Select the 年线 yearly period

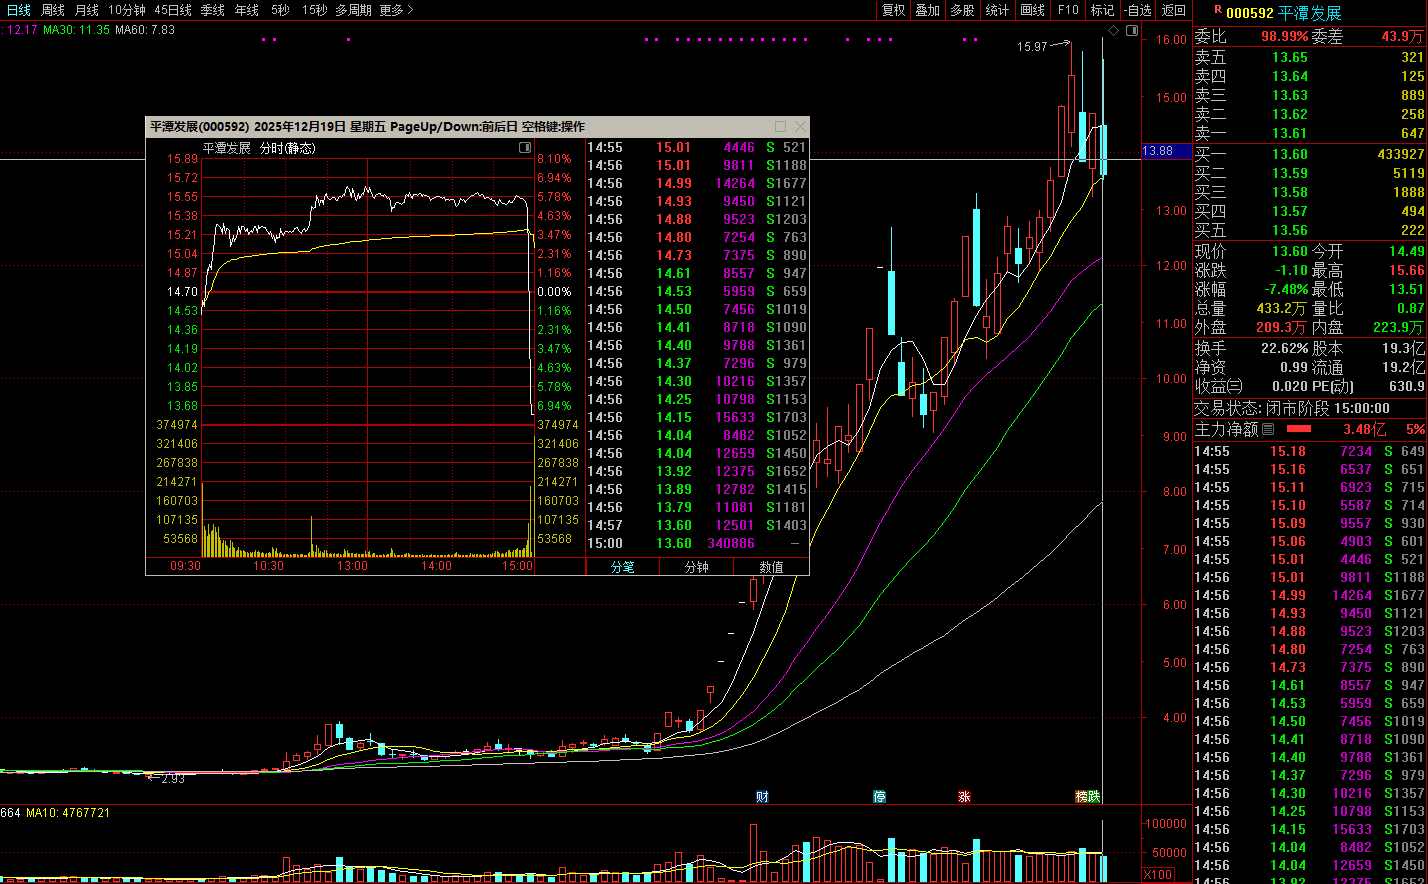coord(247,10)
